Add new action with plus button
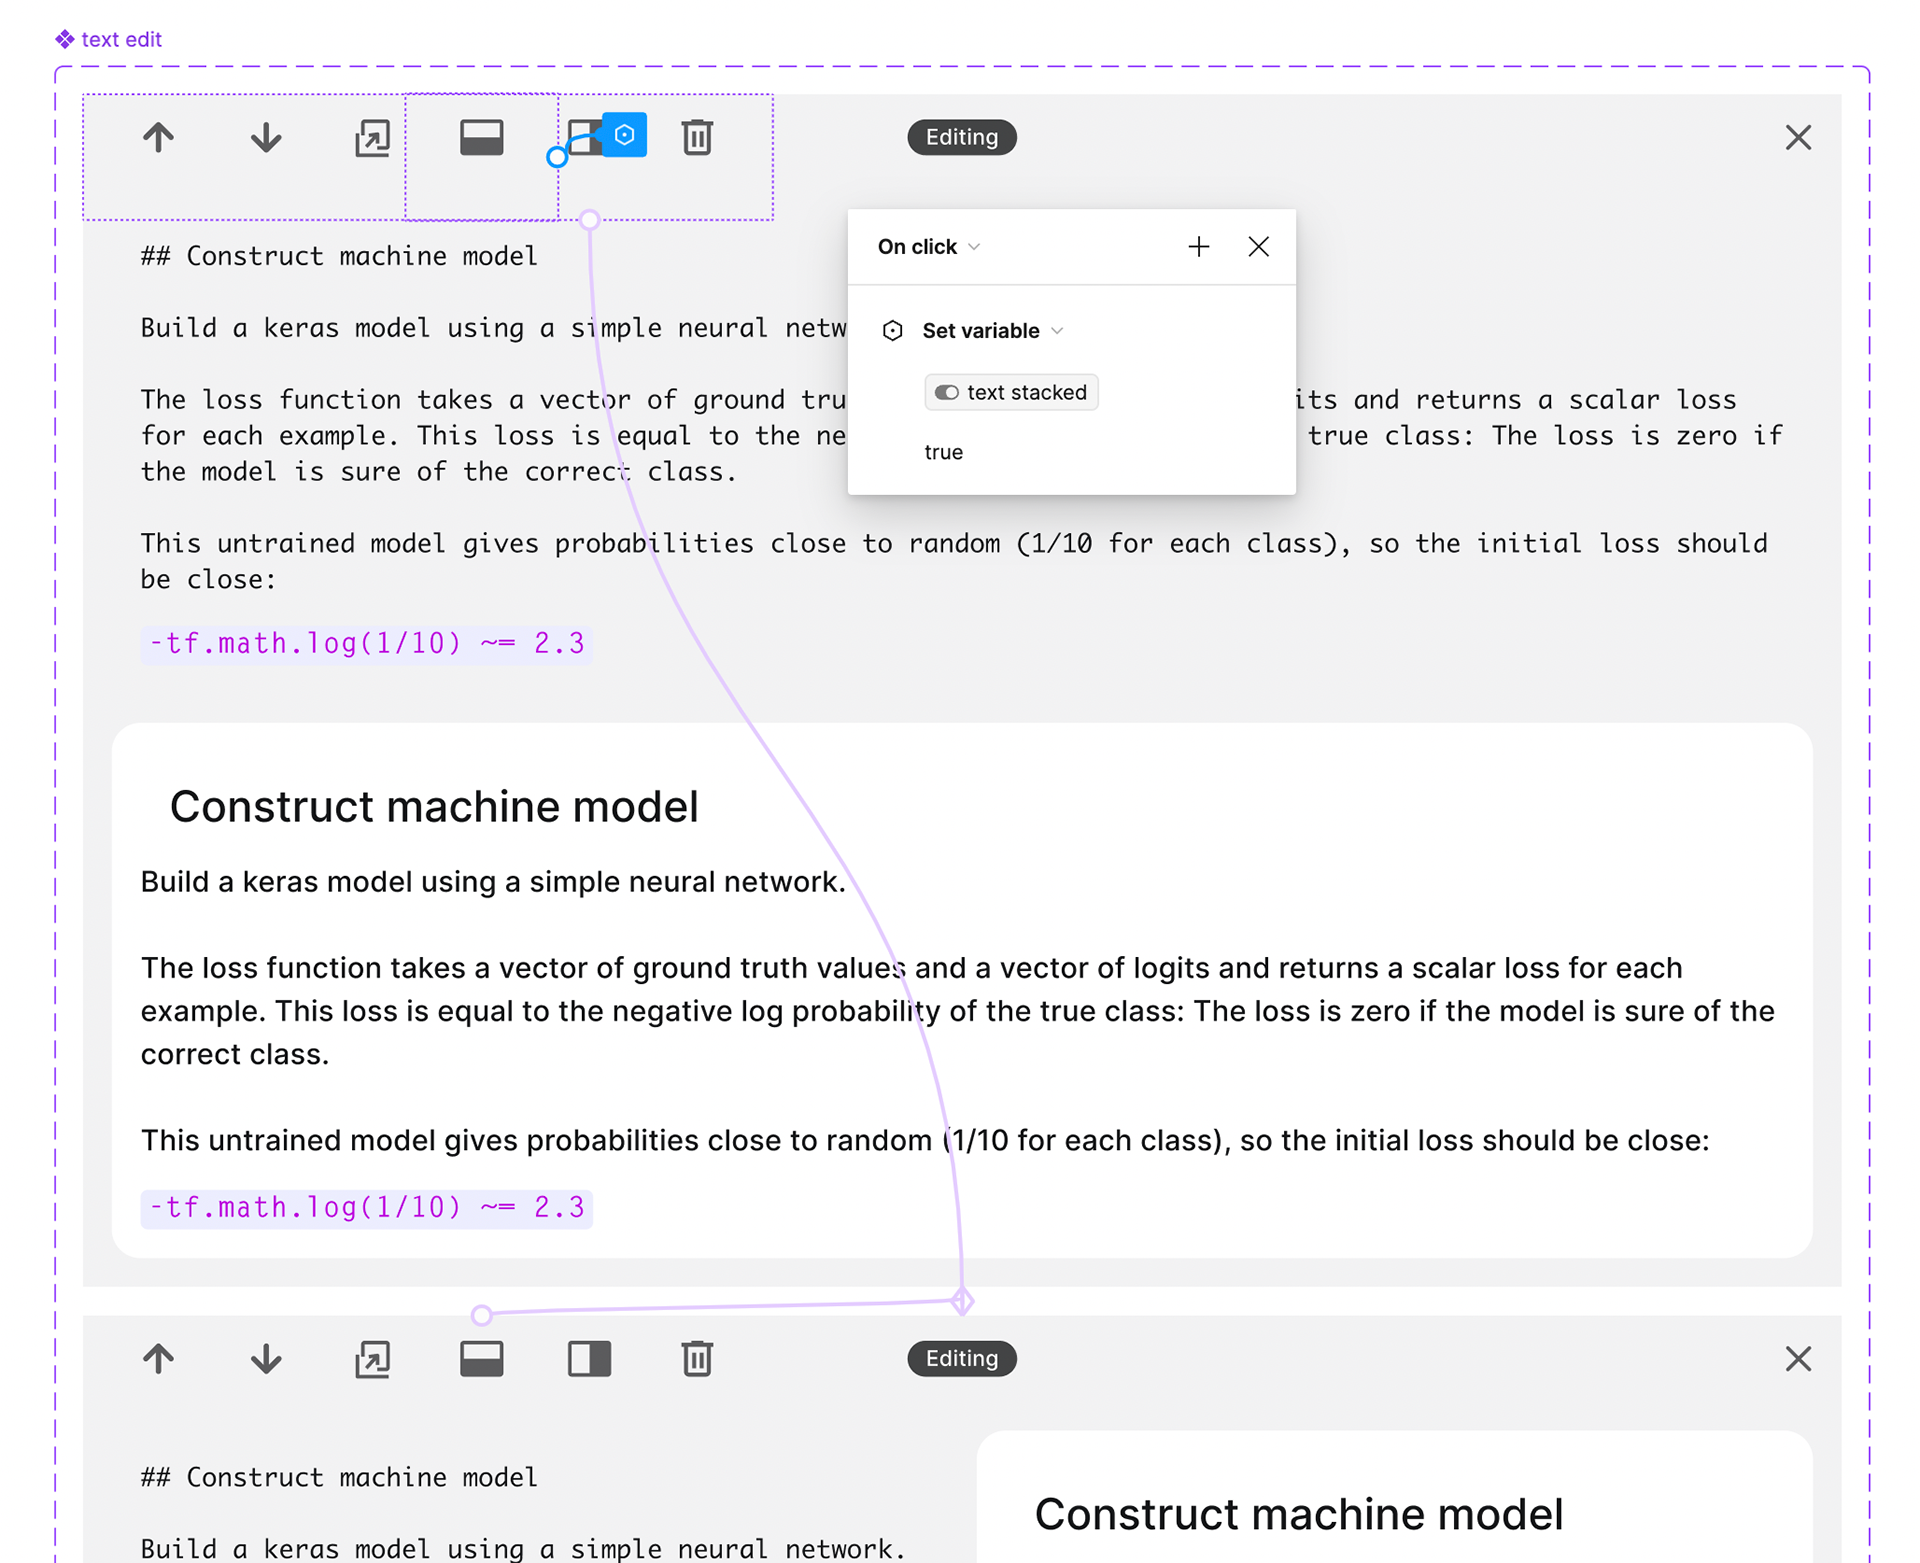Viewport: 1920px width, 1563px height. (x=1198, y=247)
